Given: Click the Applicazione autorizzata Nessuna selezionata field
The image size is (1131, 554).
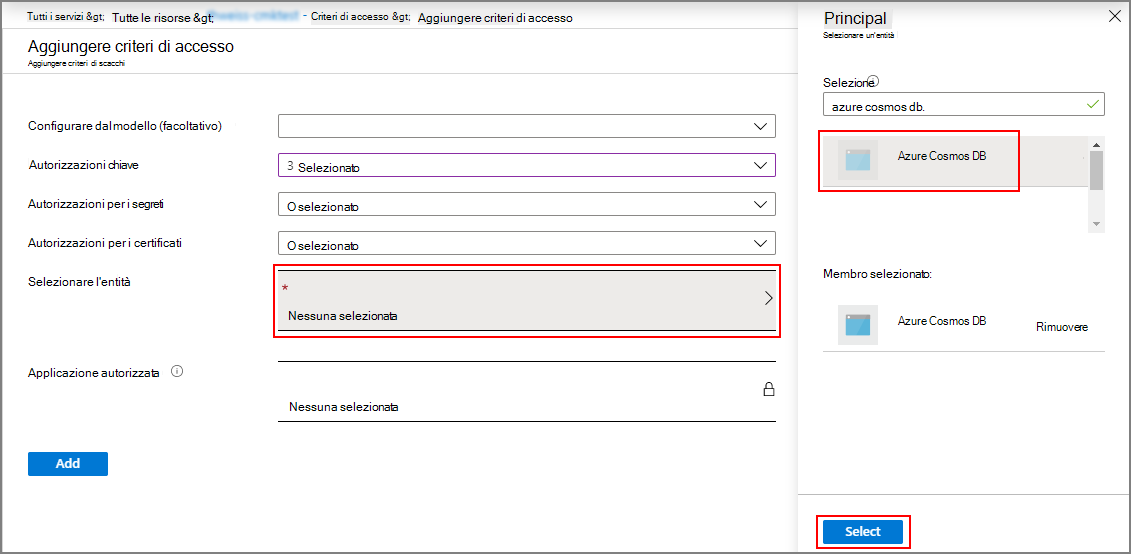Looking at the screenshot, I should 527,391.
